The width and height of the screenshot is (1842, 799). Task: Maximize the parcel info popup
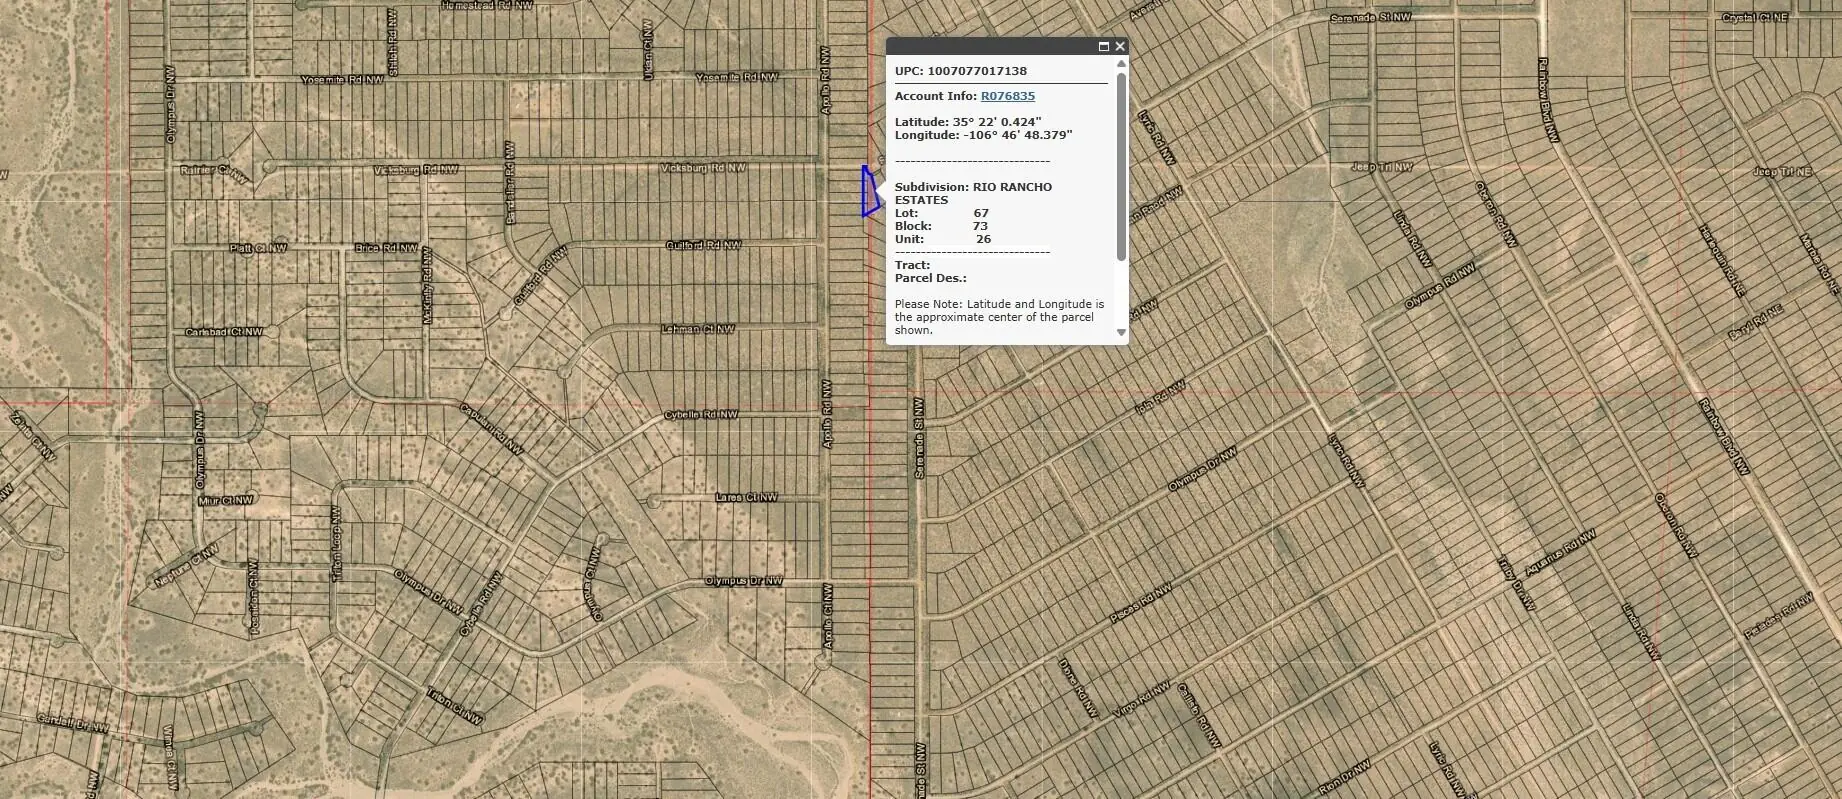click(x=1104, y=47)
